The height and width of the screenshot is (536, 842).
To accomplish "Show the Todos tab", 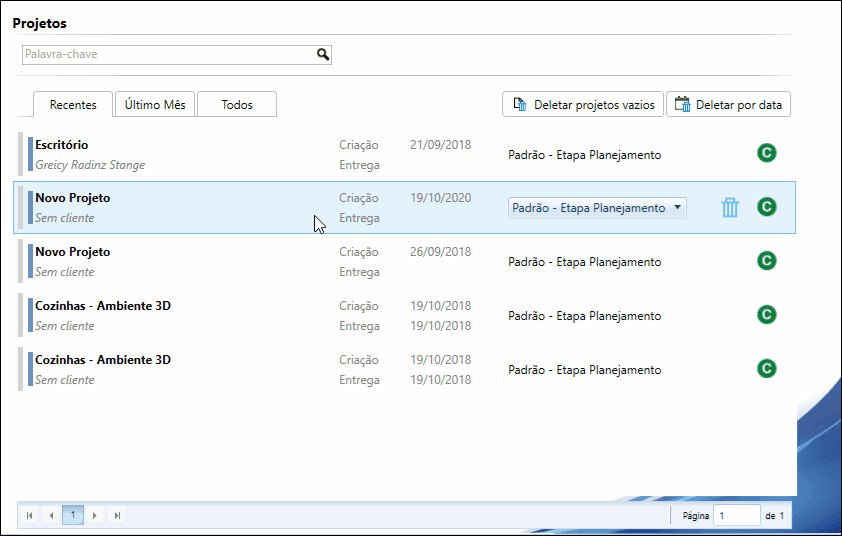I will (x=237, y=104).
